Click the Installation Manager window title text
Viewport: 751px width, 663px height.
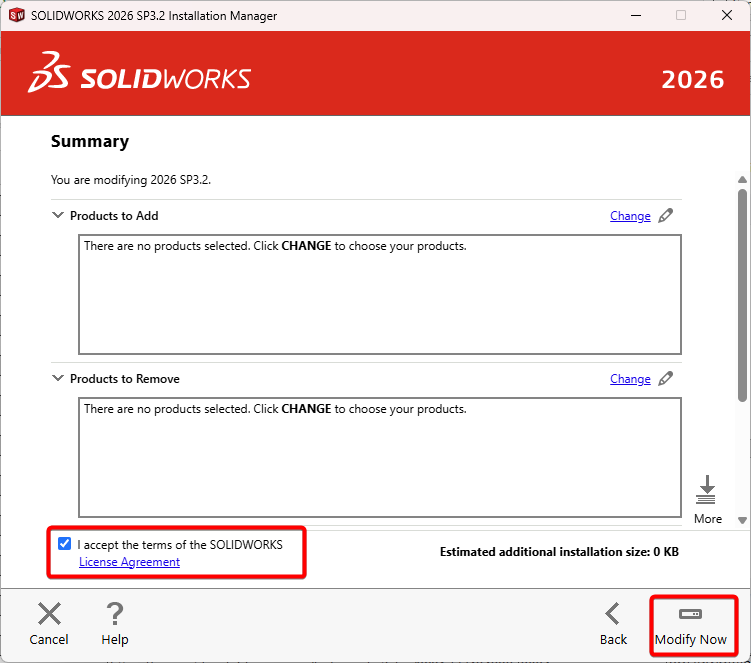pos(154,16)
